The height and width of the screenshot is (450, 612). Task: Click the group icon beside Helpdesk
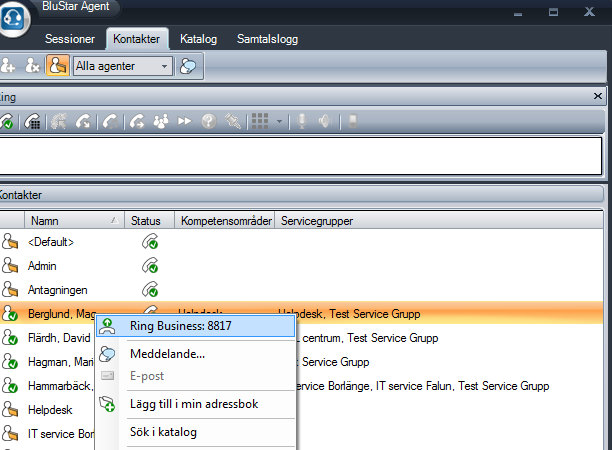(x=9, y=410)
